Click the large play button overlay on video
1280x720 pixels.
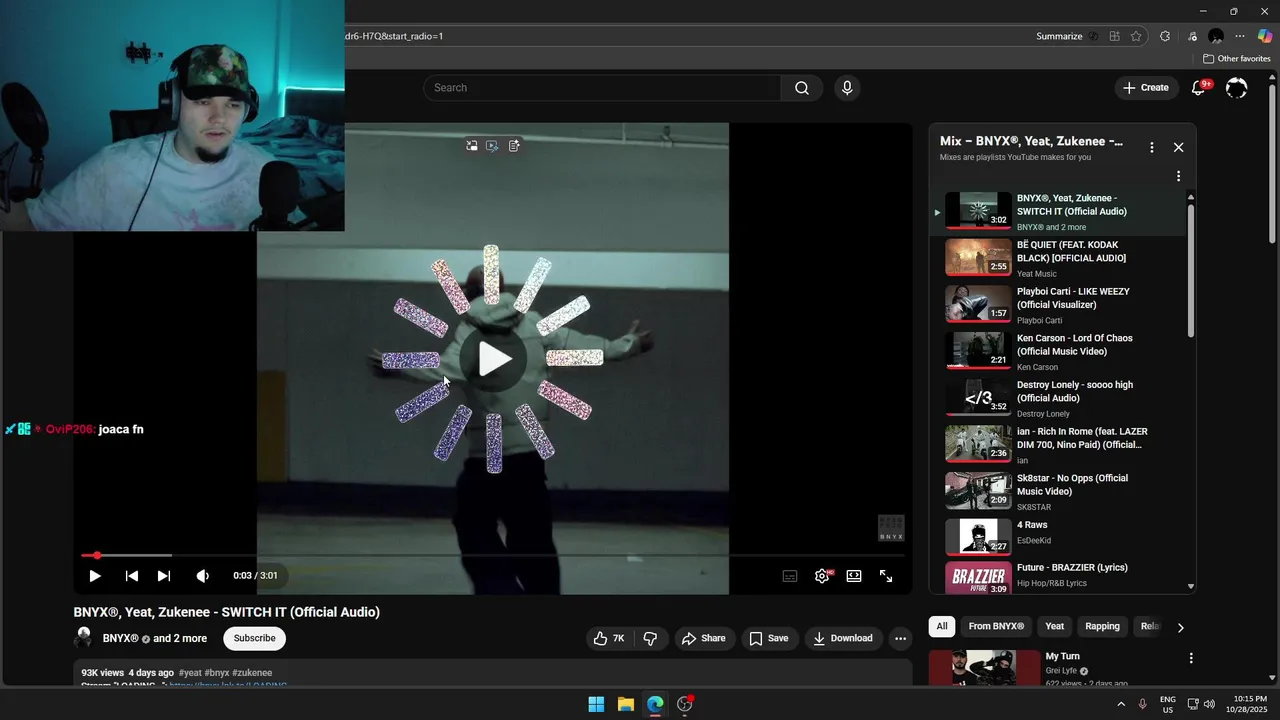(x=493, y=359)
